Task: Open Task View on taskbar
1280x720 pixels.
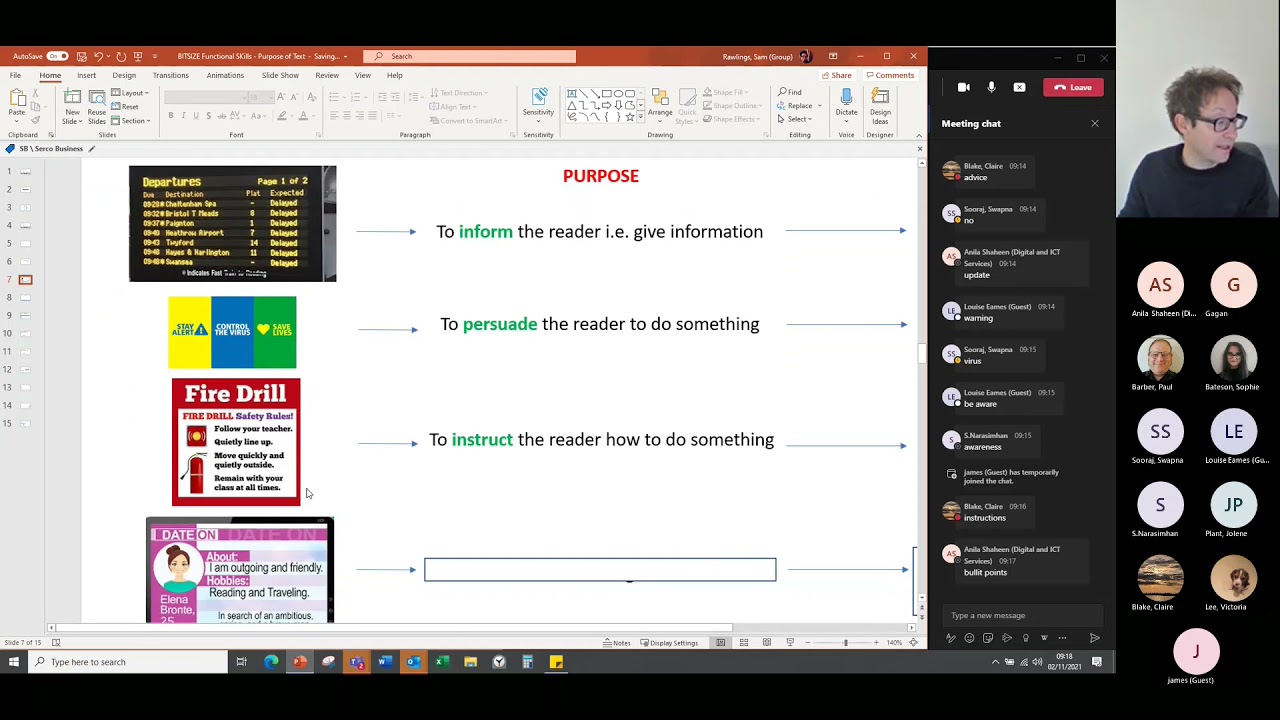Action: pos(241,662)
